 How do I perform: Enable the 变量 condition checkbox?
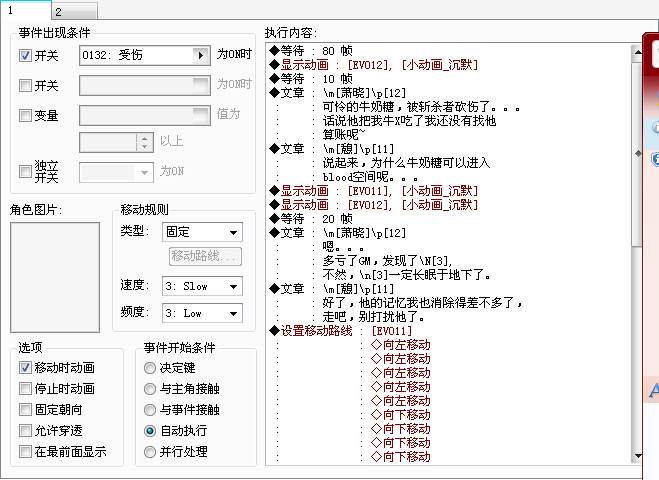[x=25, y=116]
